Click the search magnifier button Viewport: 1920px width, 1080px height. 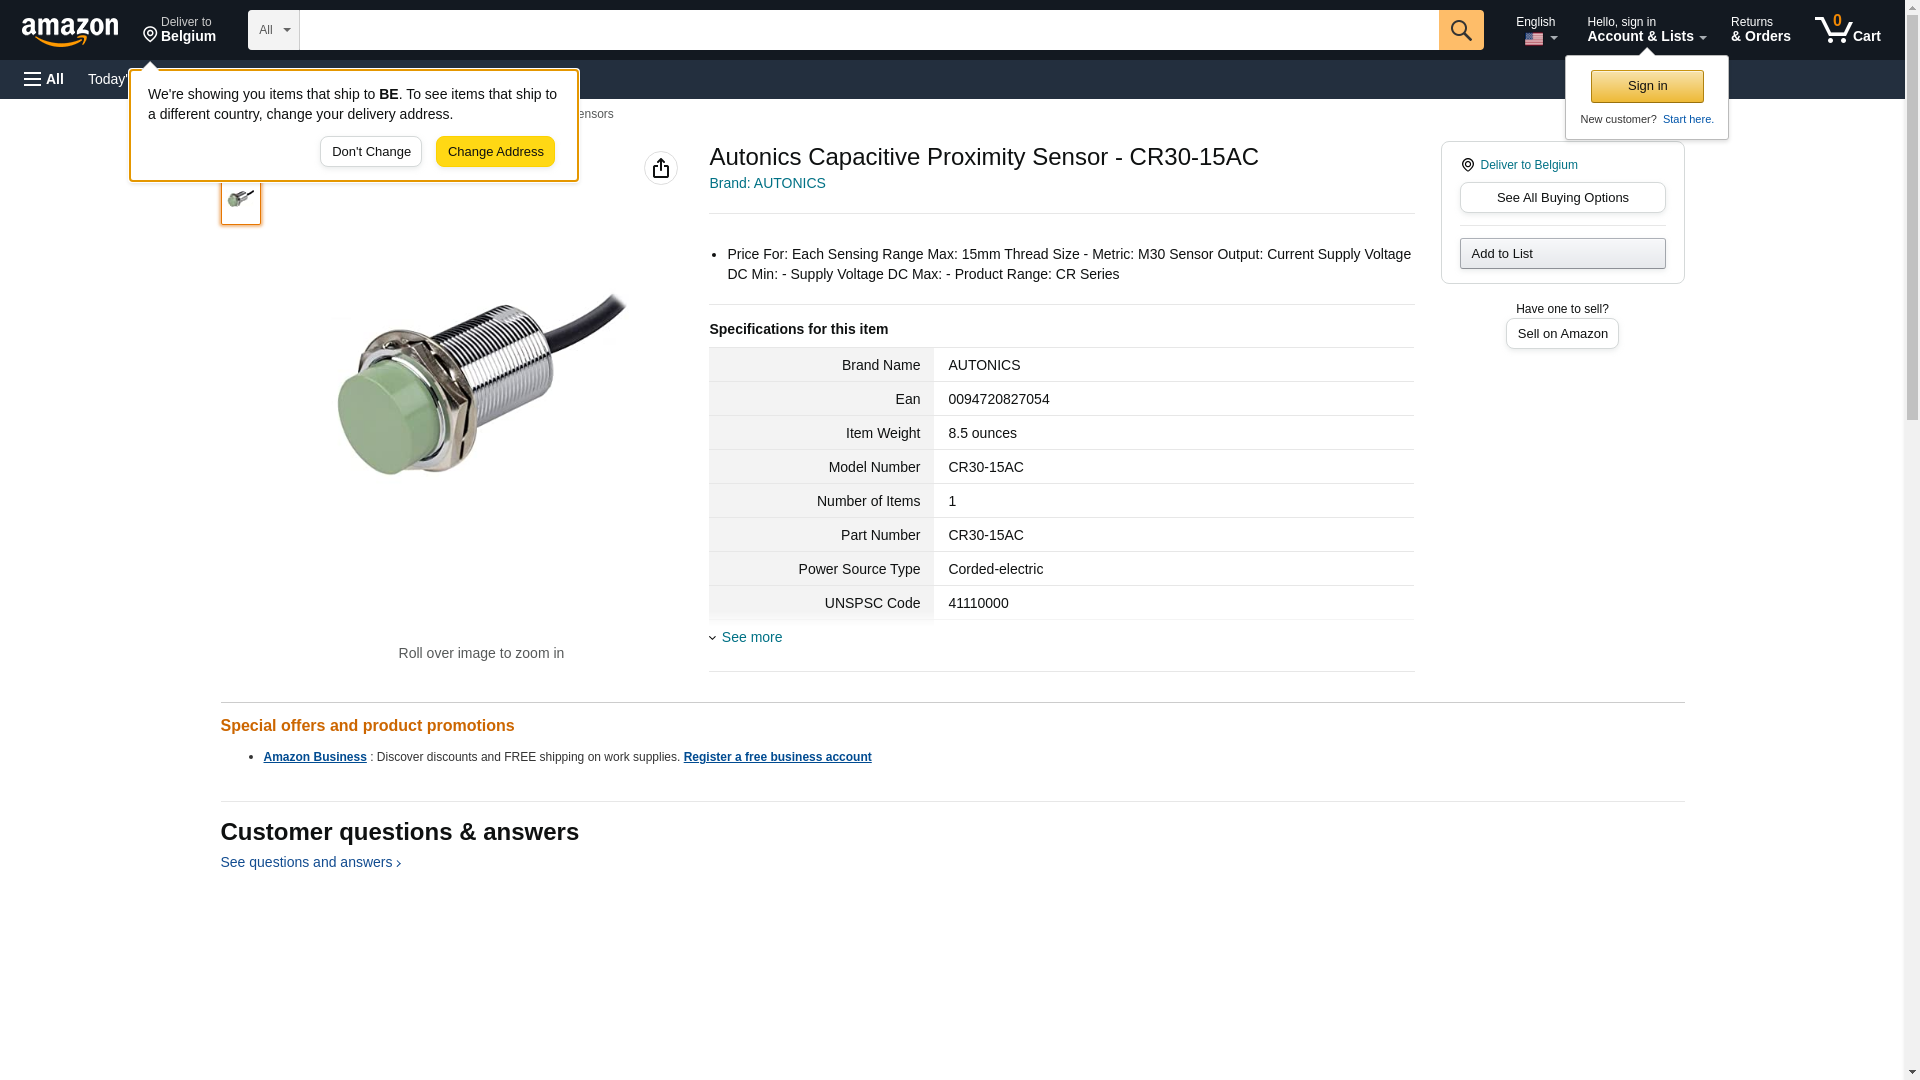[x=1461, y=30]
